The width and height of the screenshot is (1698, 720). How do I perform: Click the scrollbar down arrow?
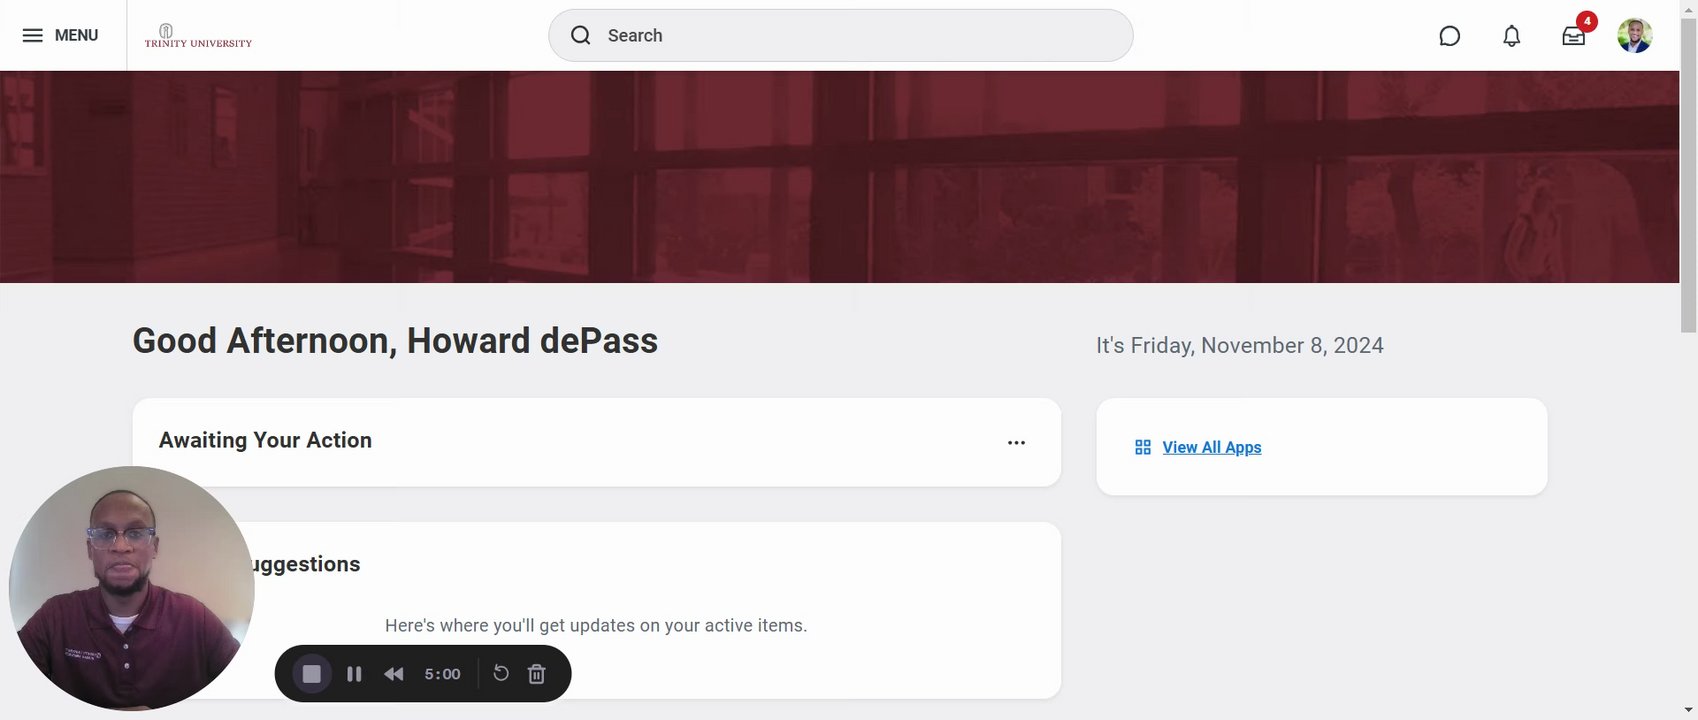pos(1688,710)
